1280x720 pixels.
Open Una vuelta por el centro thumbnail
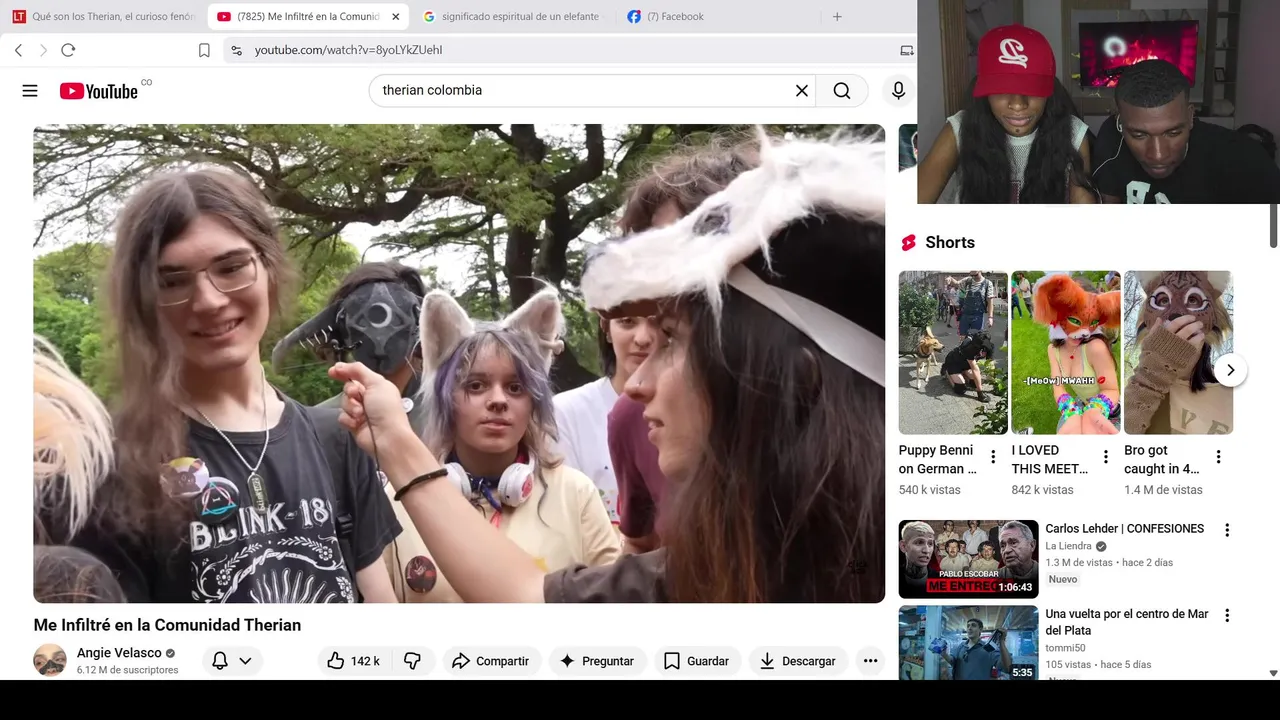pyautogui.click(x=968, y=644)
